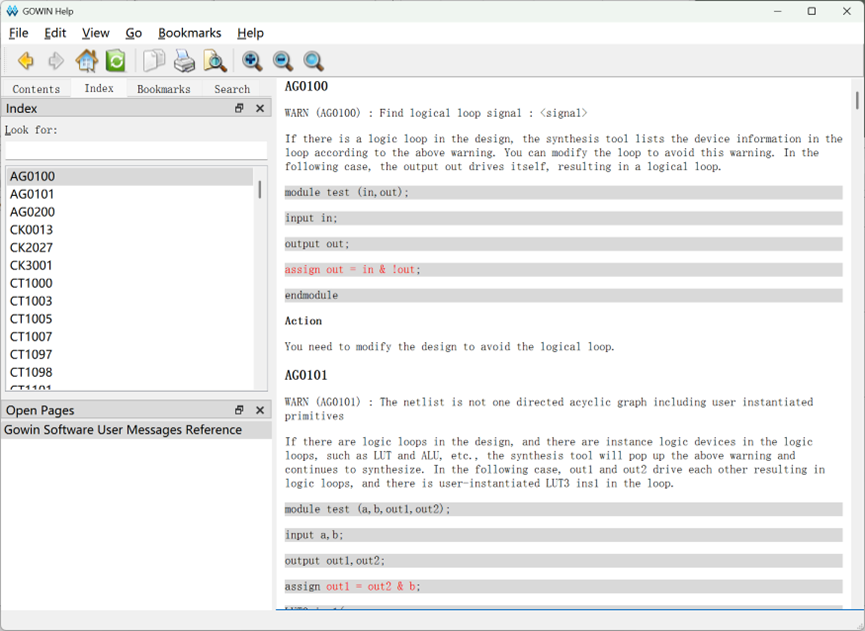Open the Bookmarks menu
Viewport: 865px width, 631px height.
pos(190,33)
